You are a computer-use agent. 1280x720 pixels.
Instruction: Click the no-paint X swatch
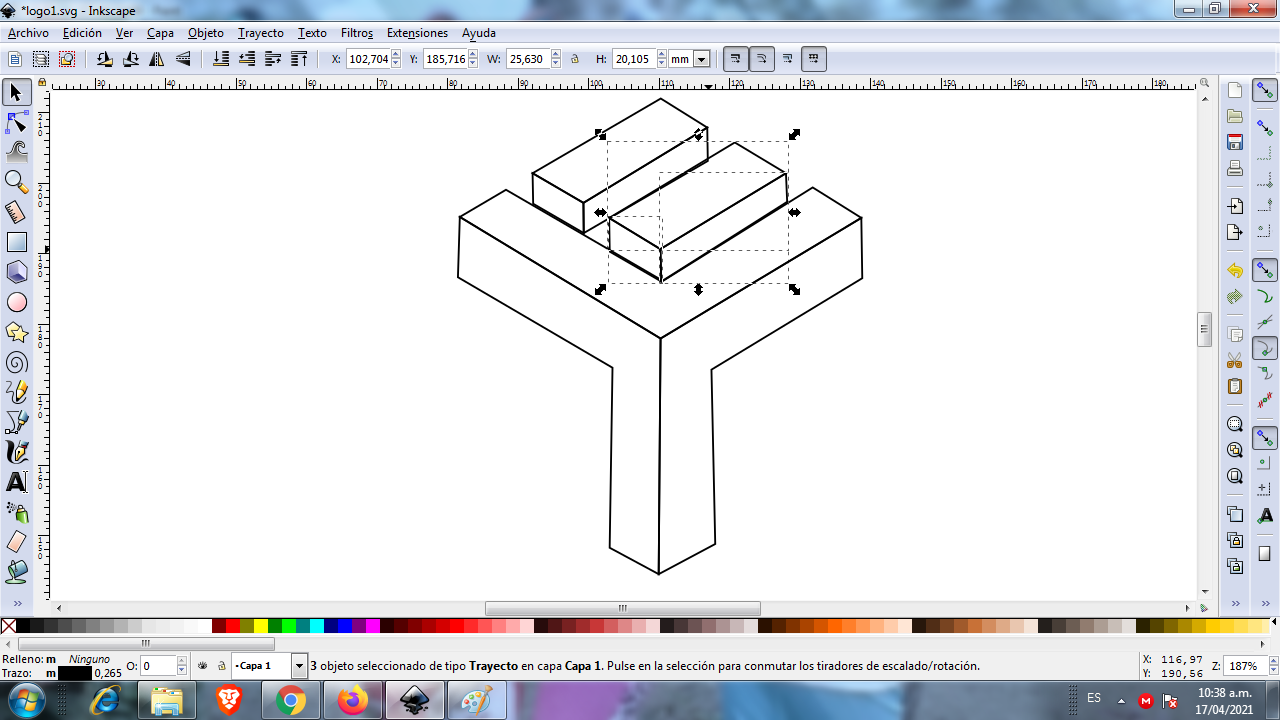click(8, 626)
